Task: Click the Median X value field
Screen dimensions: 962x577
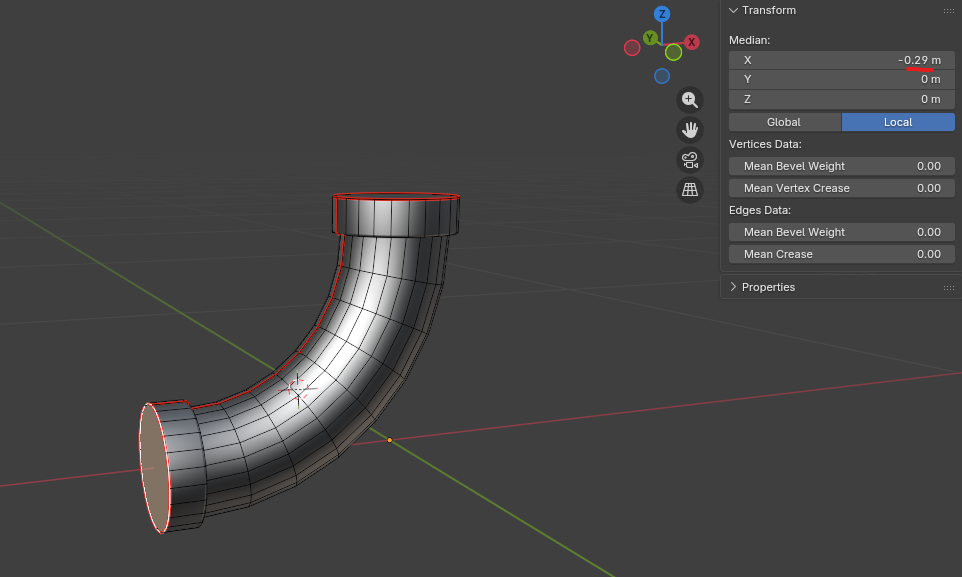Action: click(x=841, y=60)
